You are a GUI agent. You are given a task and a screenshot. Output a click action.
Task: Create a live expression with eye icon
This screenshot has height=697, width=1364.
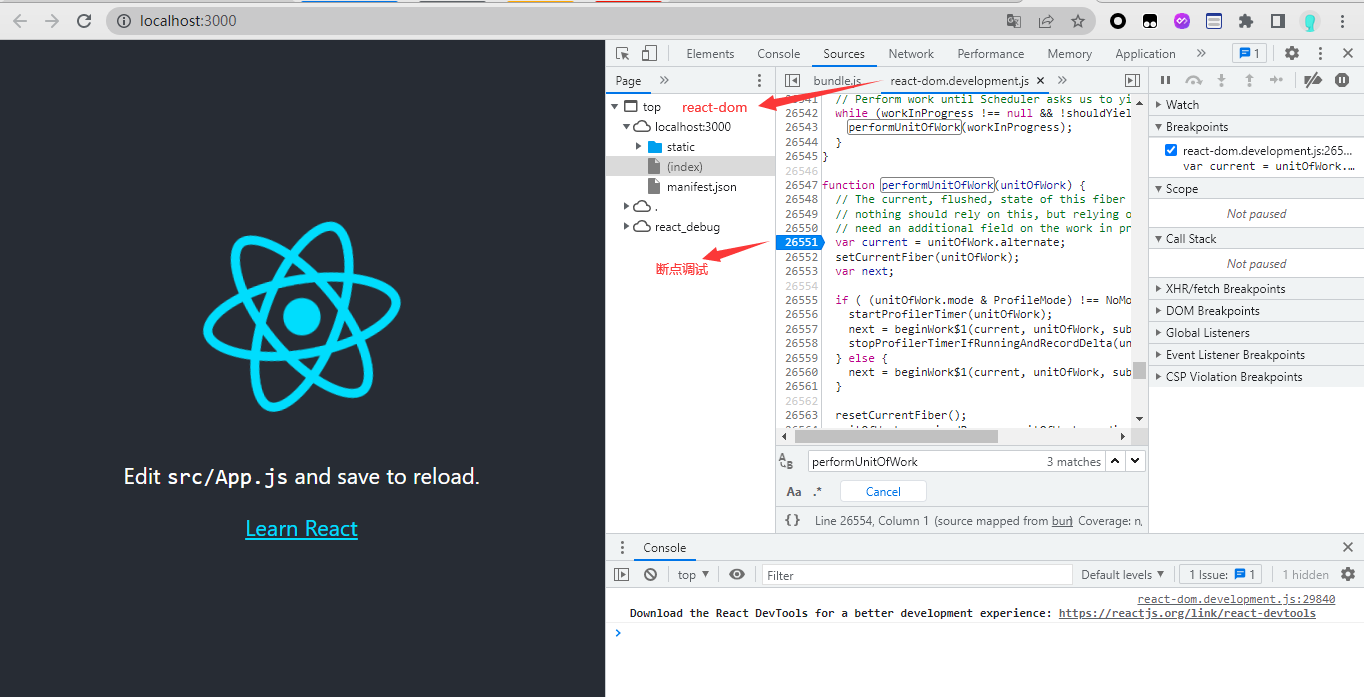(737, 575)
